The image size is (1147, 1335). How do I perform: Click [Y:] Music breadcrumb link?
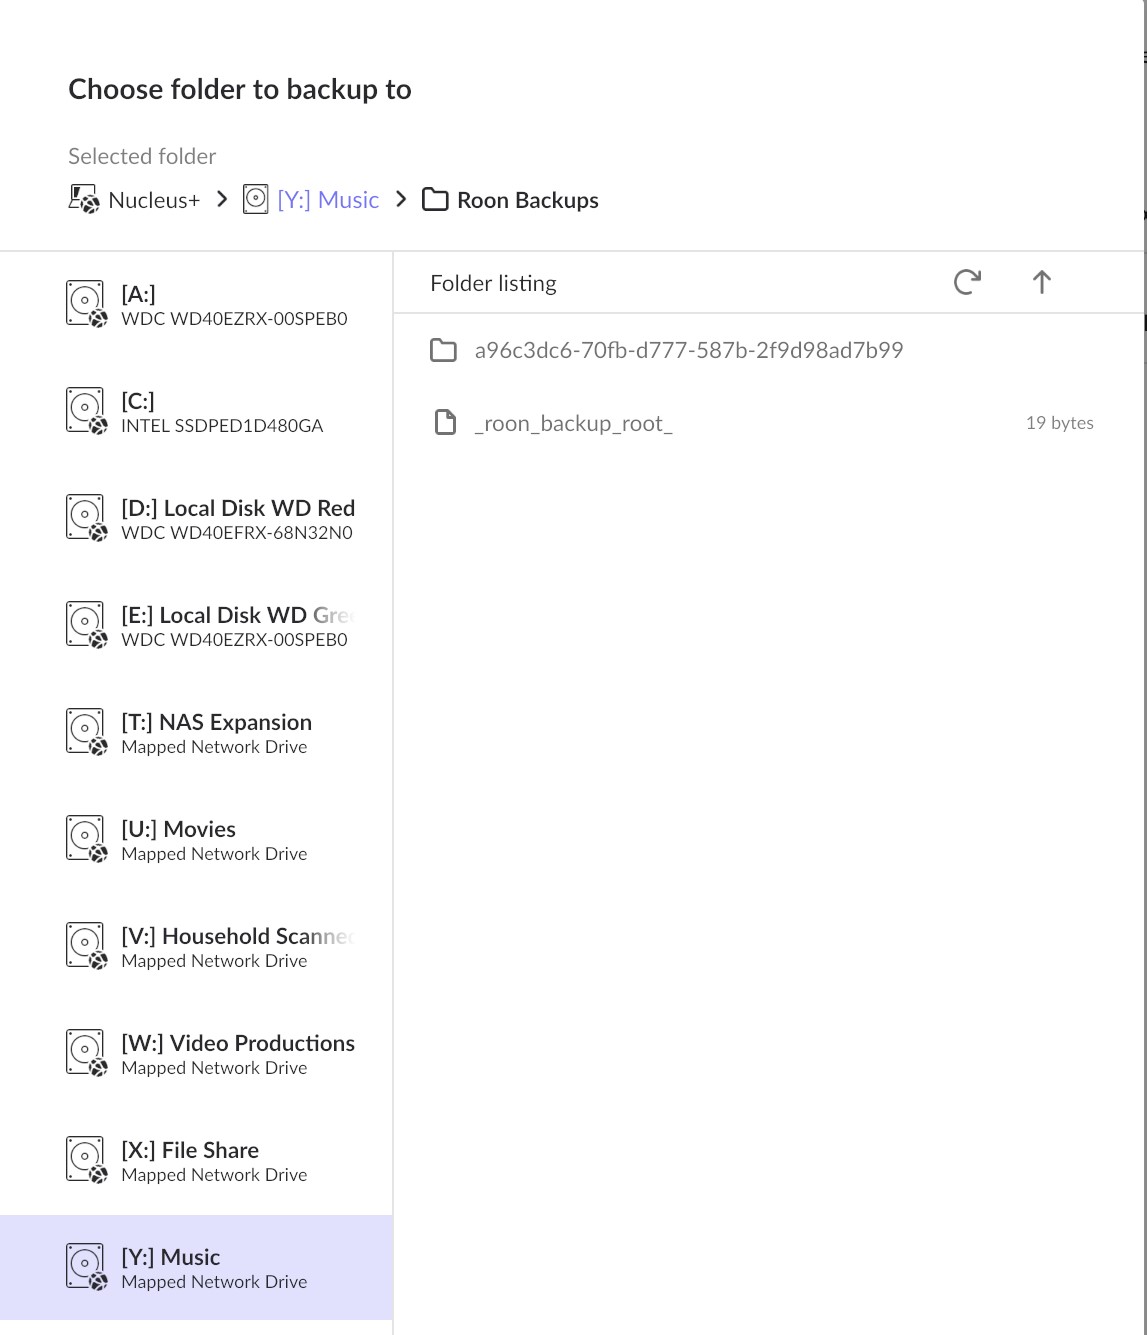[328, 200]
